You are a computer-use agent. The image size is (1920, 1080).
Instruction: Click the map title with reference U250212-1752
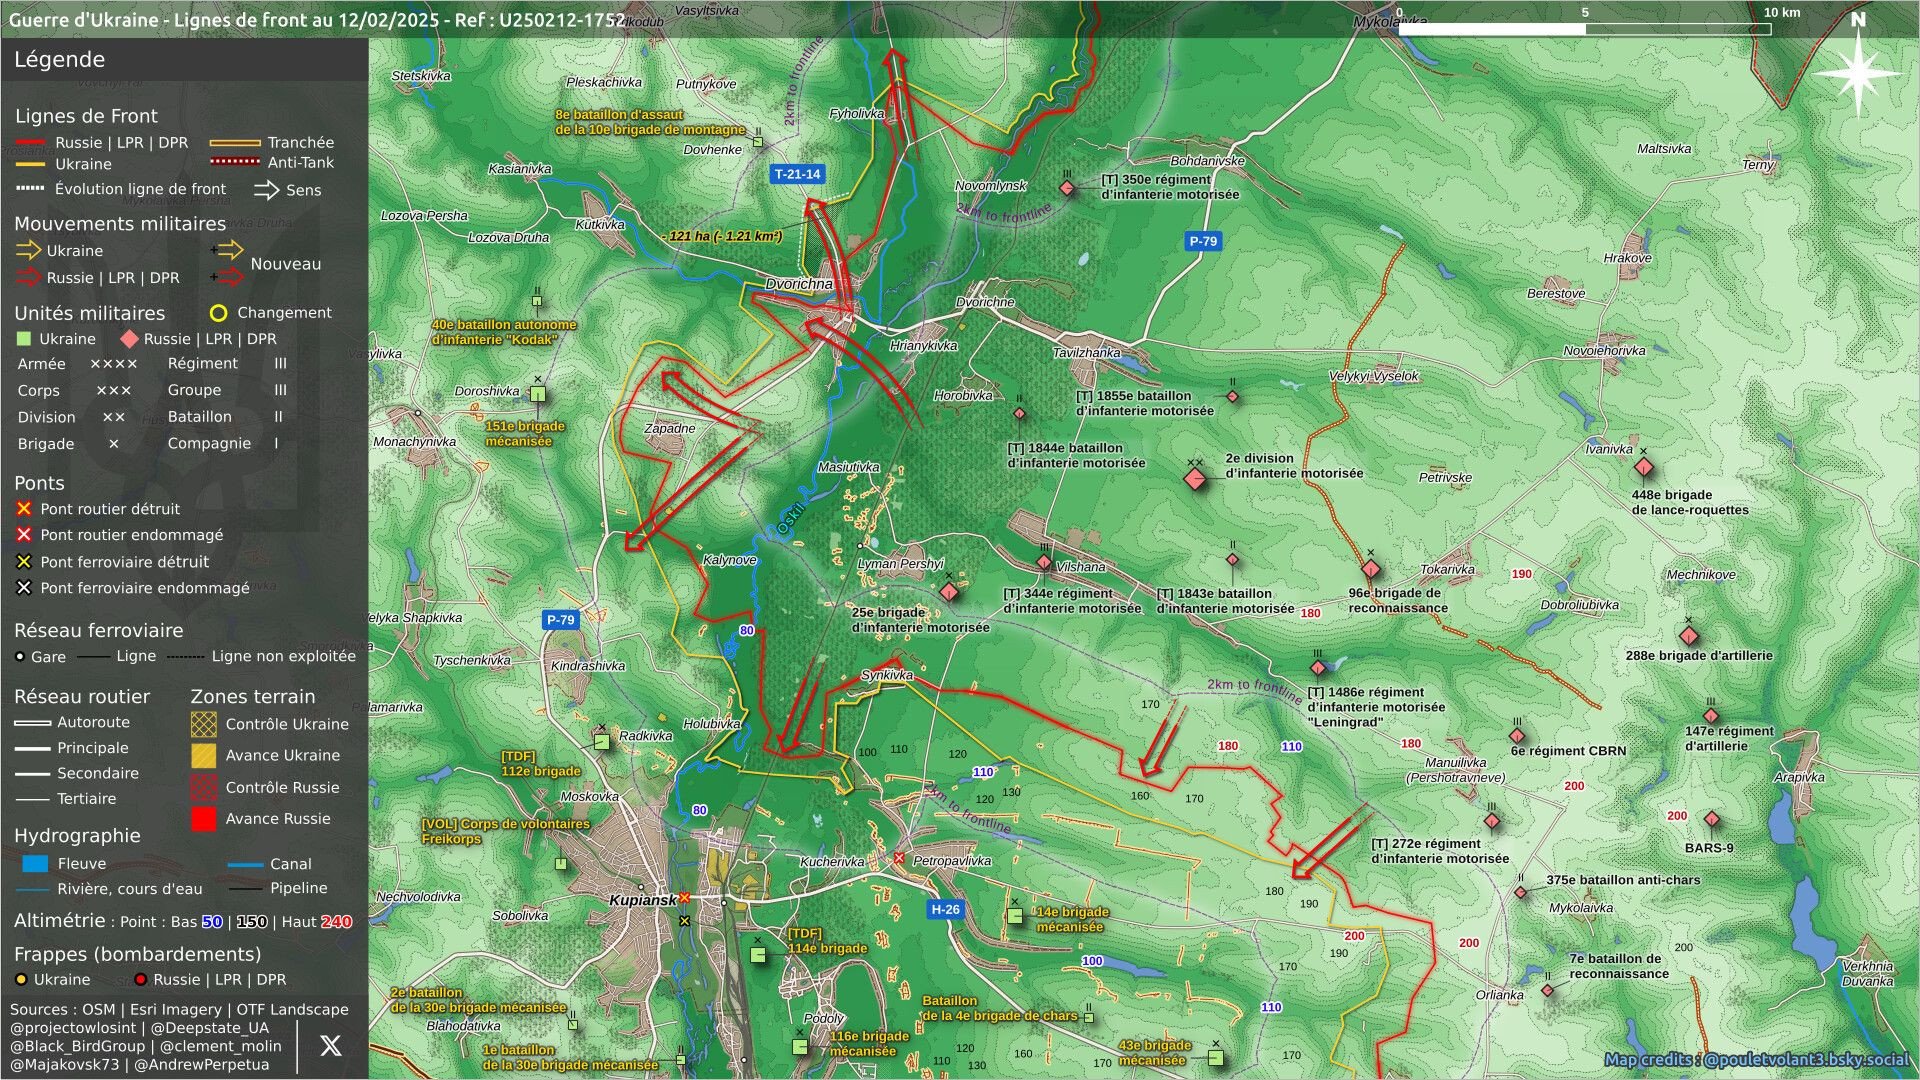point(317,20)
